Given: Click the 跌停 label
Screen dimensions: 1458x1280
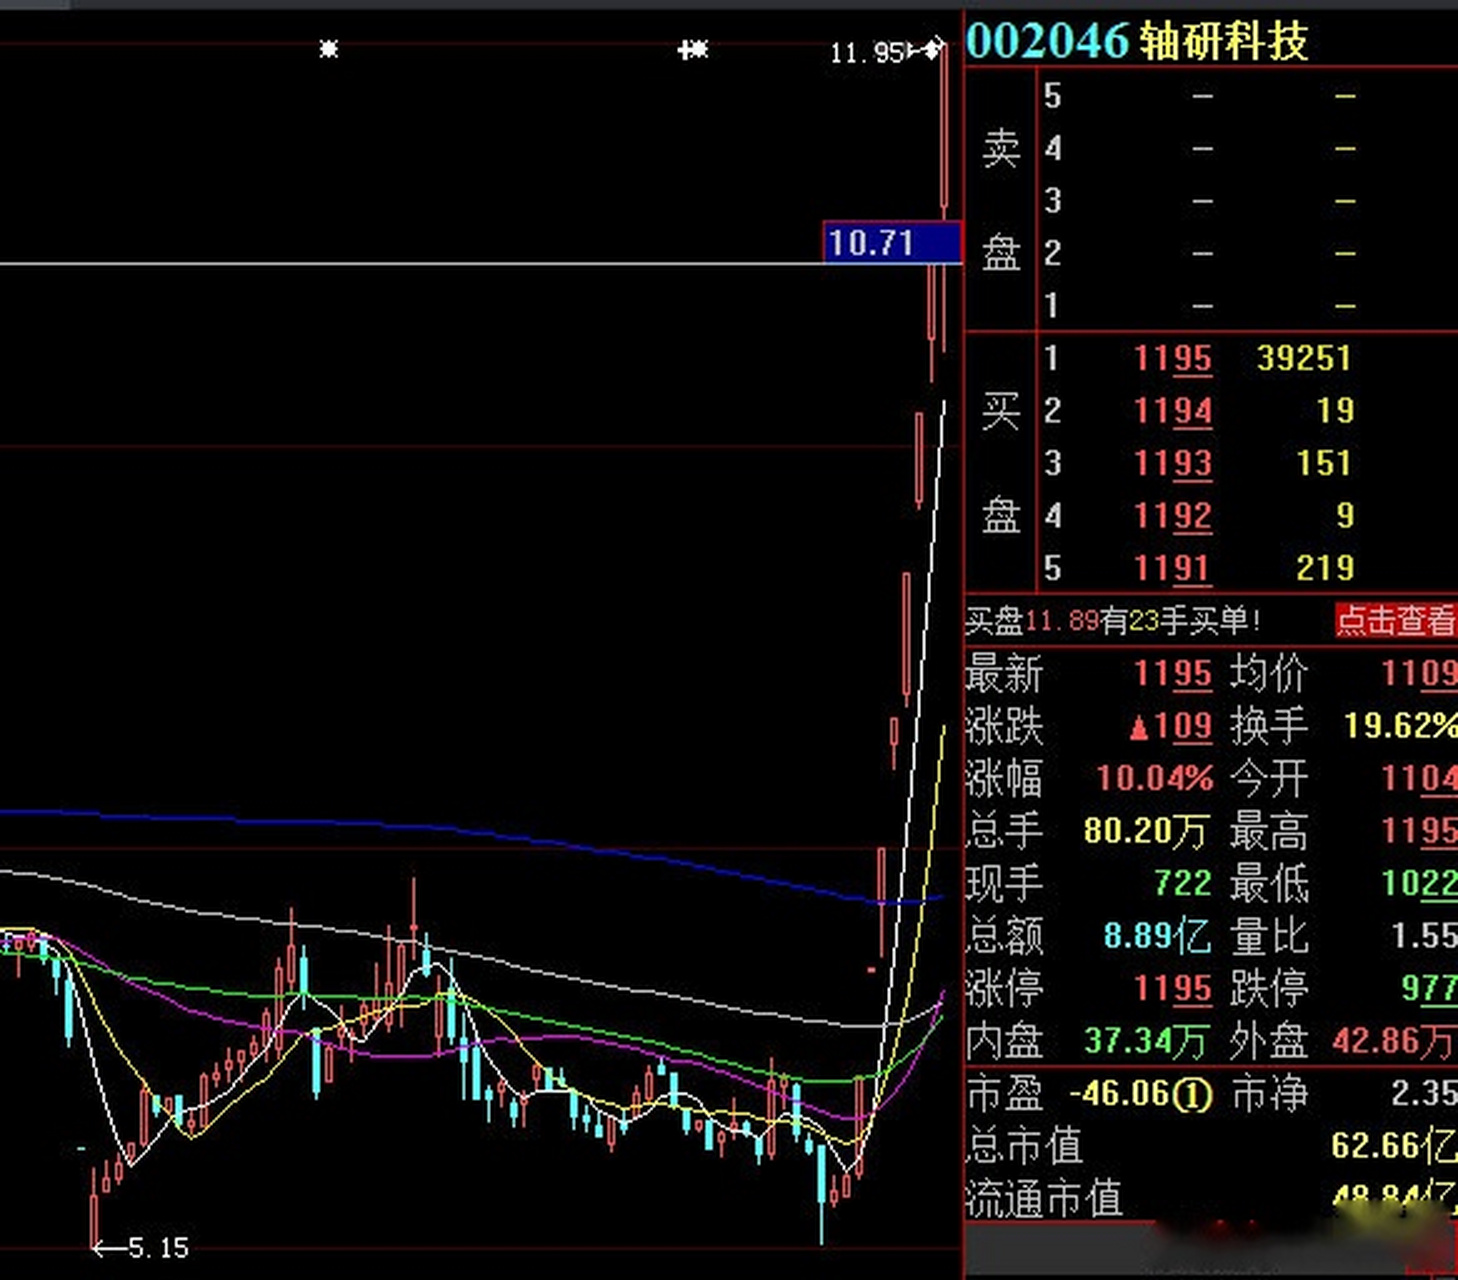Looking at the screenshot, I should [x=1268, y=988].
